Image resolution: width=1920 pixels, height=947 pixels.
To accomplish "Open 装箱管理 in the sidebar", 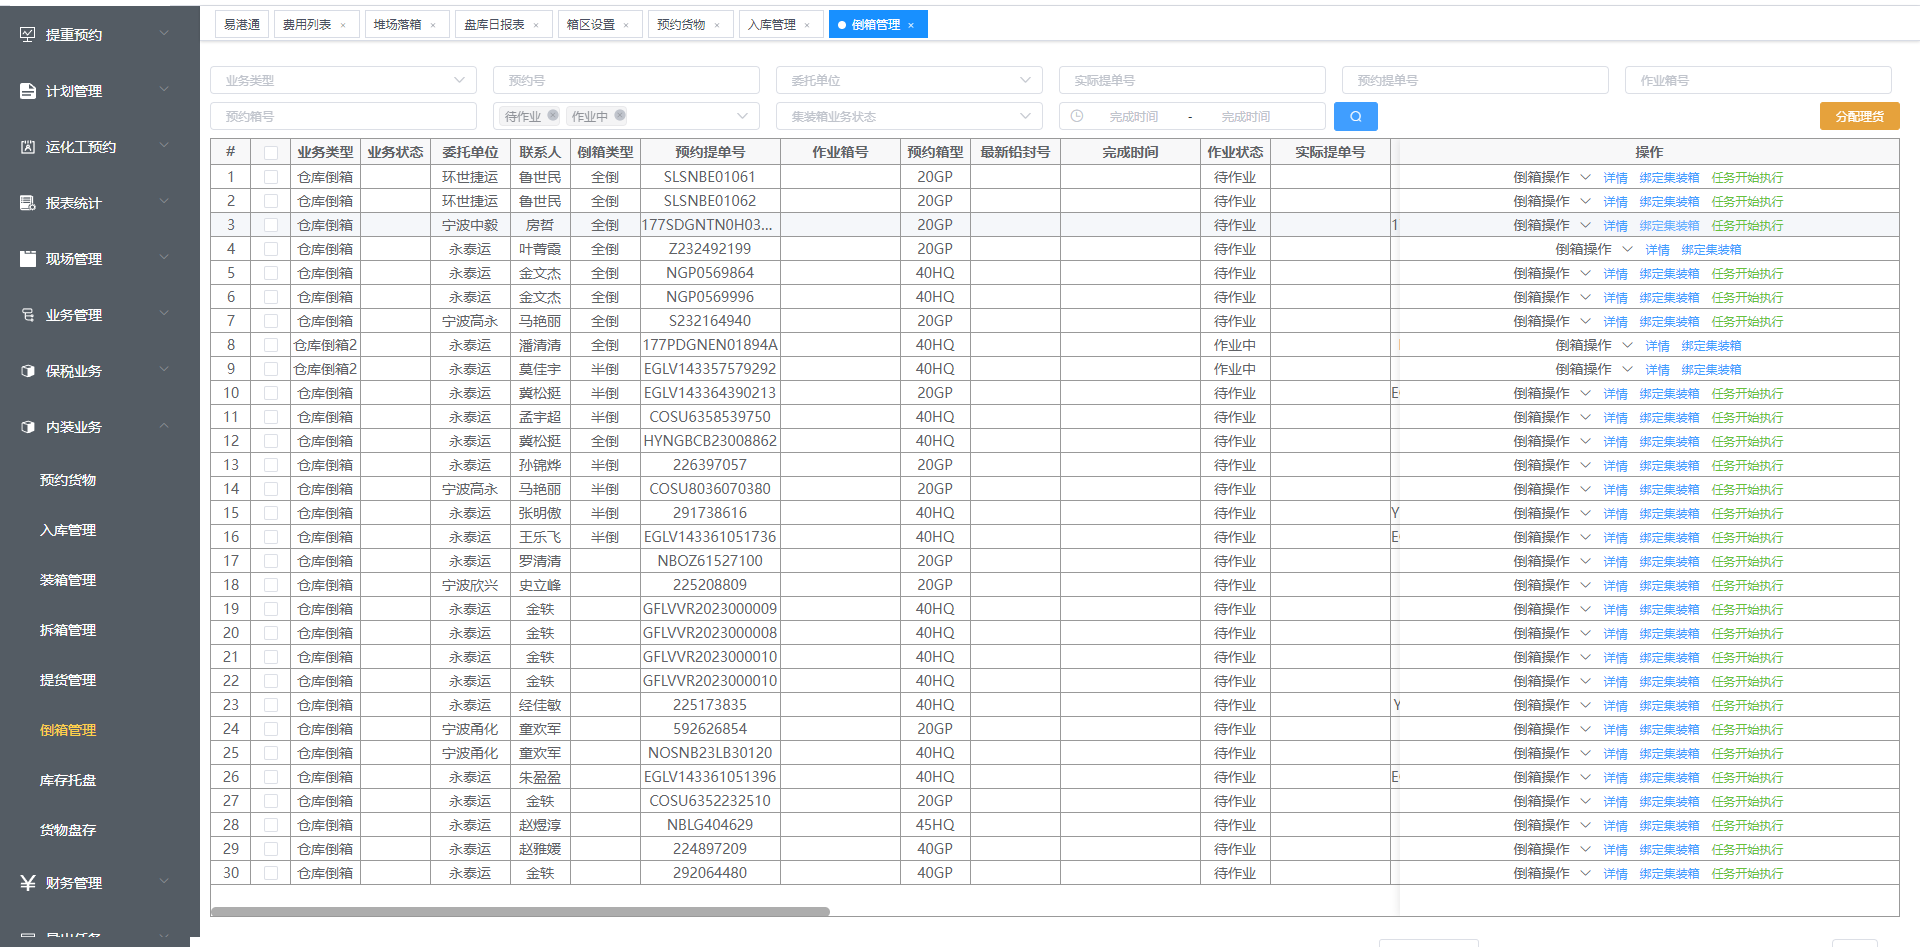I will coord(68,580).
